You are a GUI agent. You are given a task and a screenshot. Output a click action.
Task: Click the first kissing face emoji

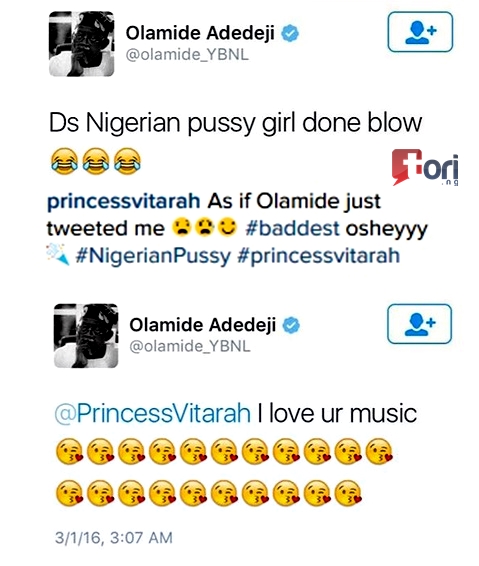coord(69,451)
